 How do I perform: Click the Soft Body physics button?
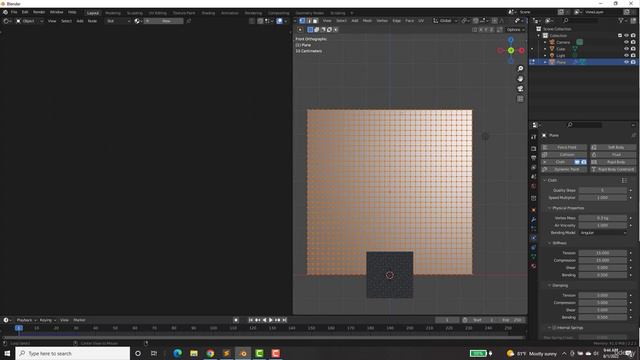(613, 147)
